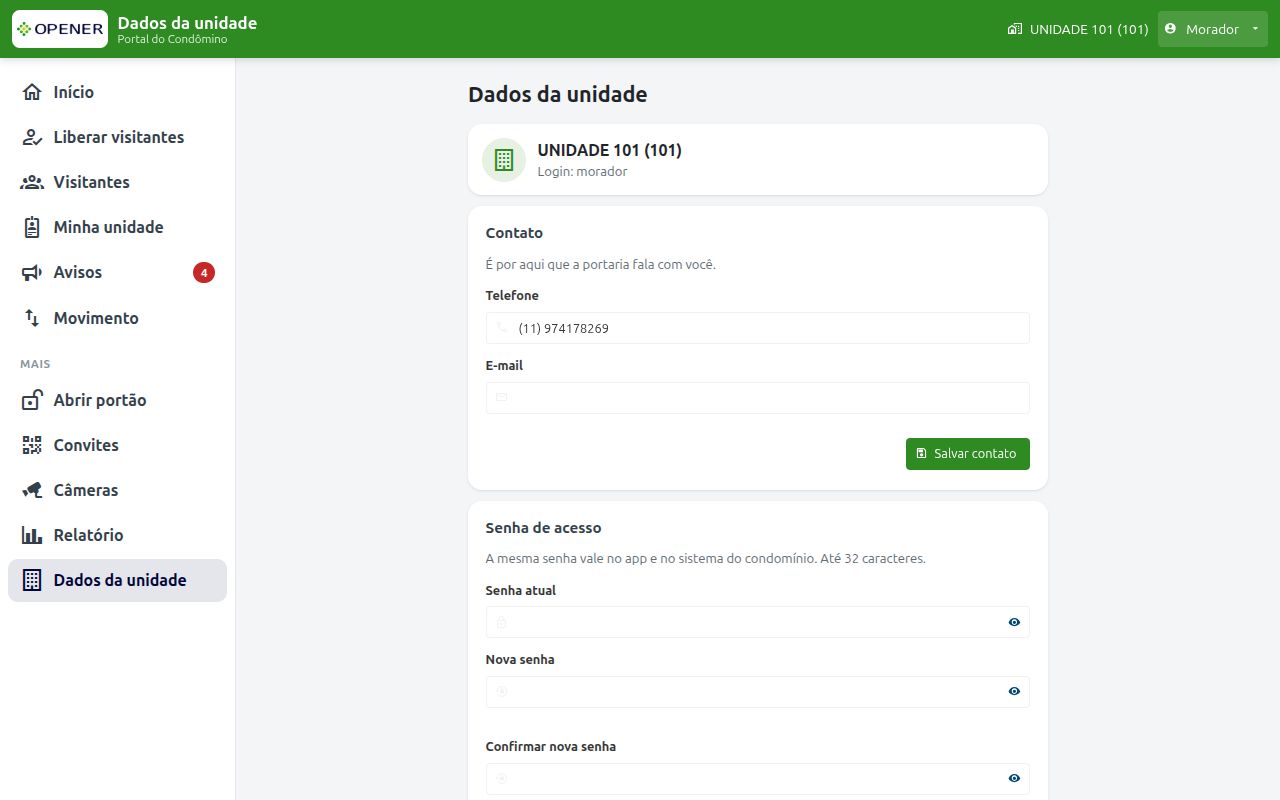1280x800 pixels.
Task: Click into the Senha atual field
Action: tap(758, 622)
